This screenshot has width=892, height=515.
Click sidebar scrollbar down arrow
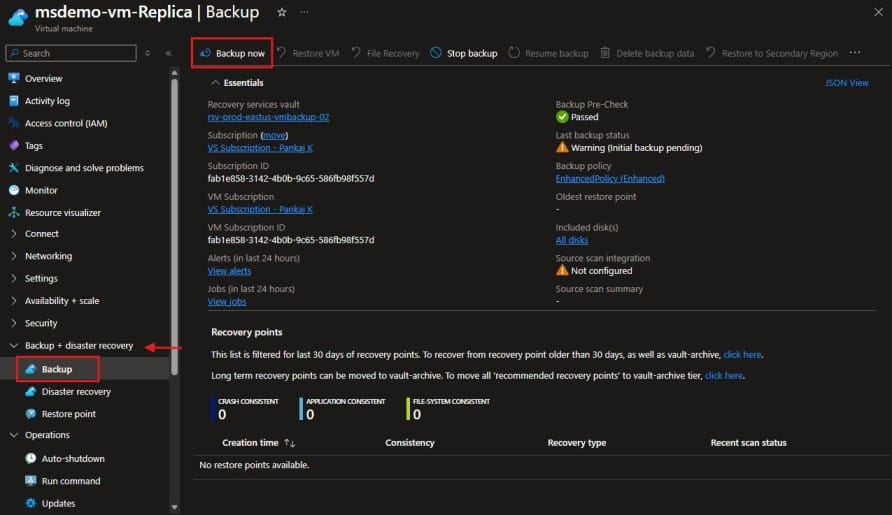[175, 507]
